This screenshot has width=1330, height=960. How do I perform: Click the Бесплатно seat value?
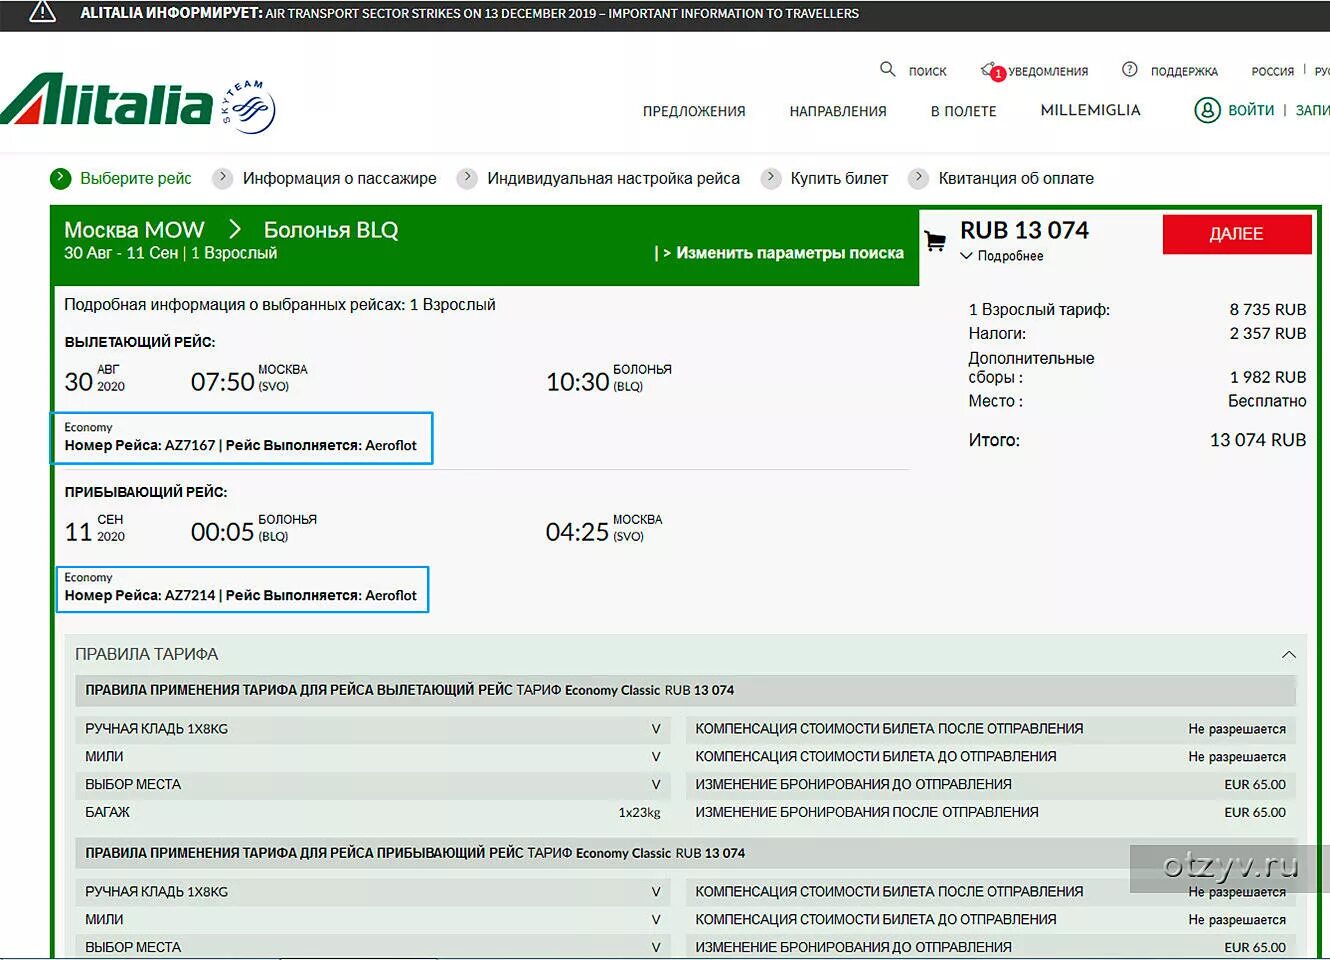click(1267, 401)
